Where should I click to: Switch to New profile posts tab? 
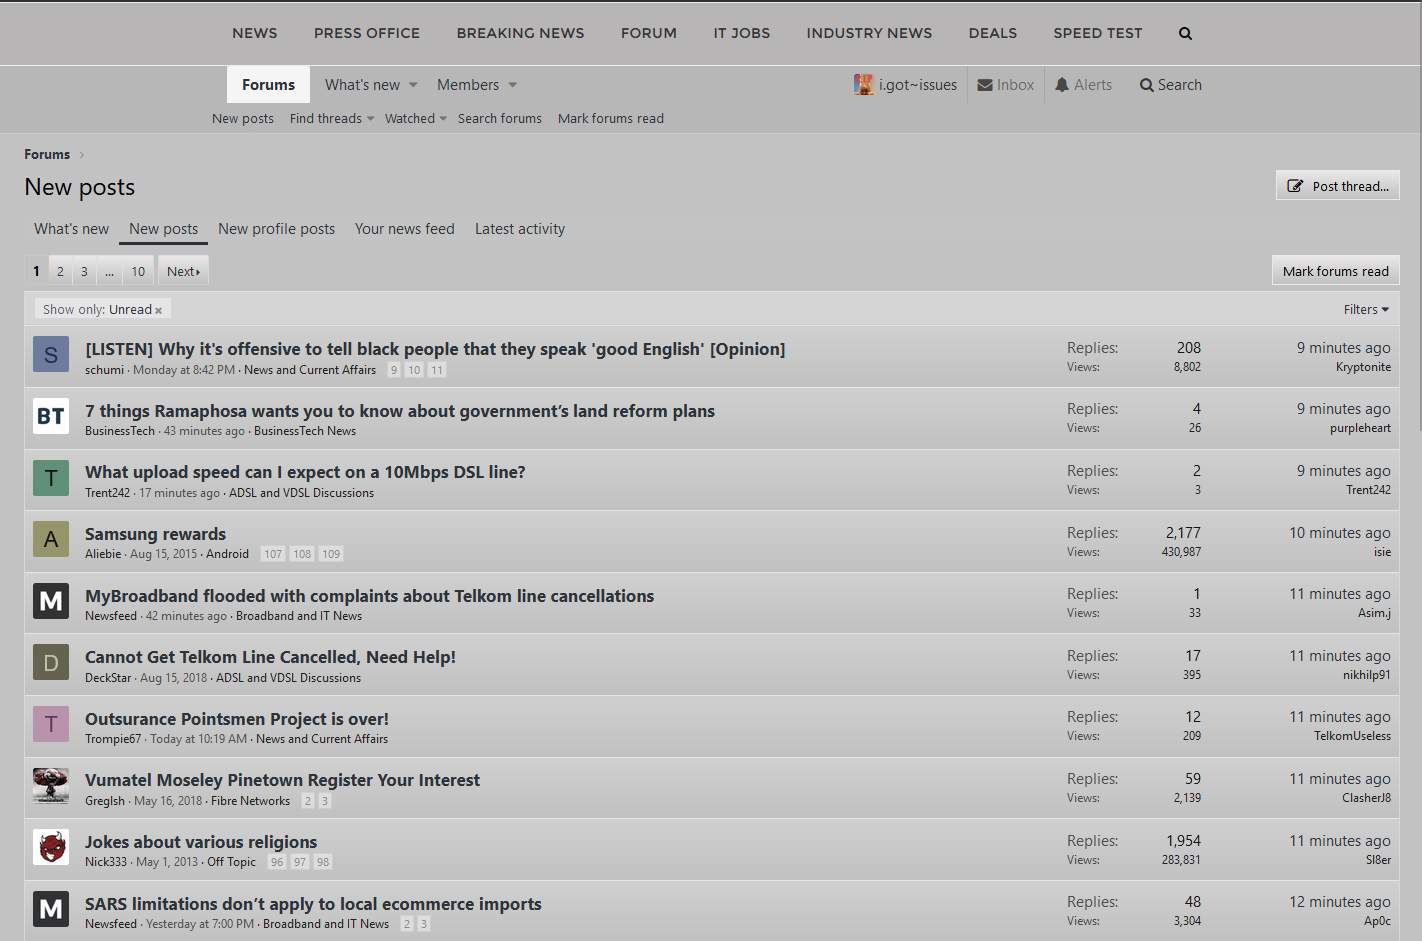tap(276, 229)
